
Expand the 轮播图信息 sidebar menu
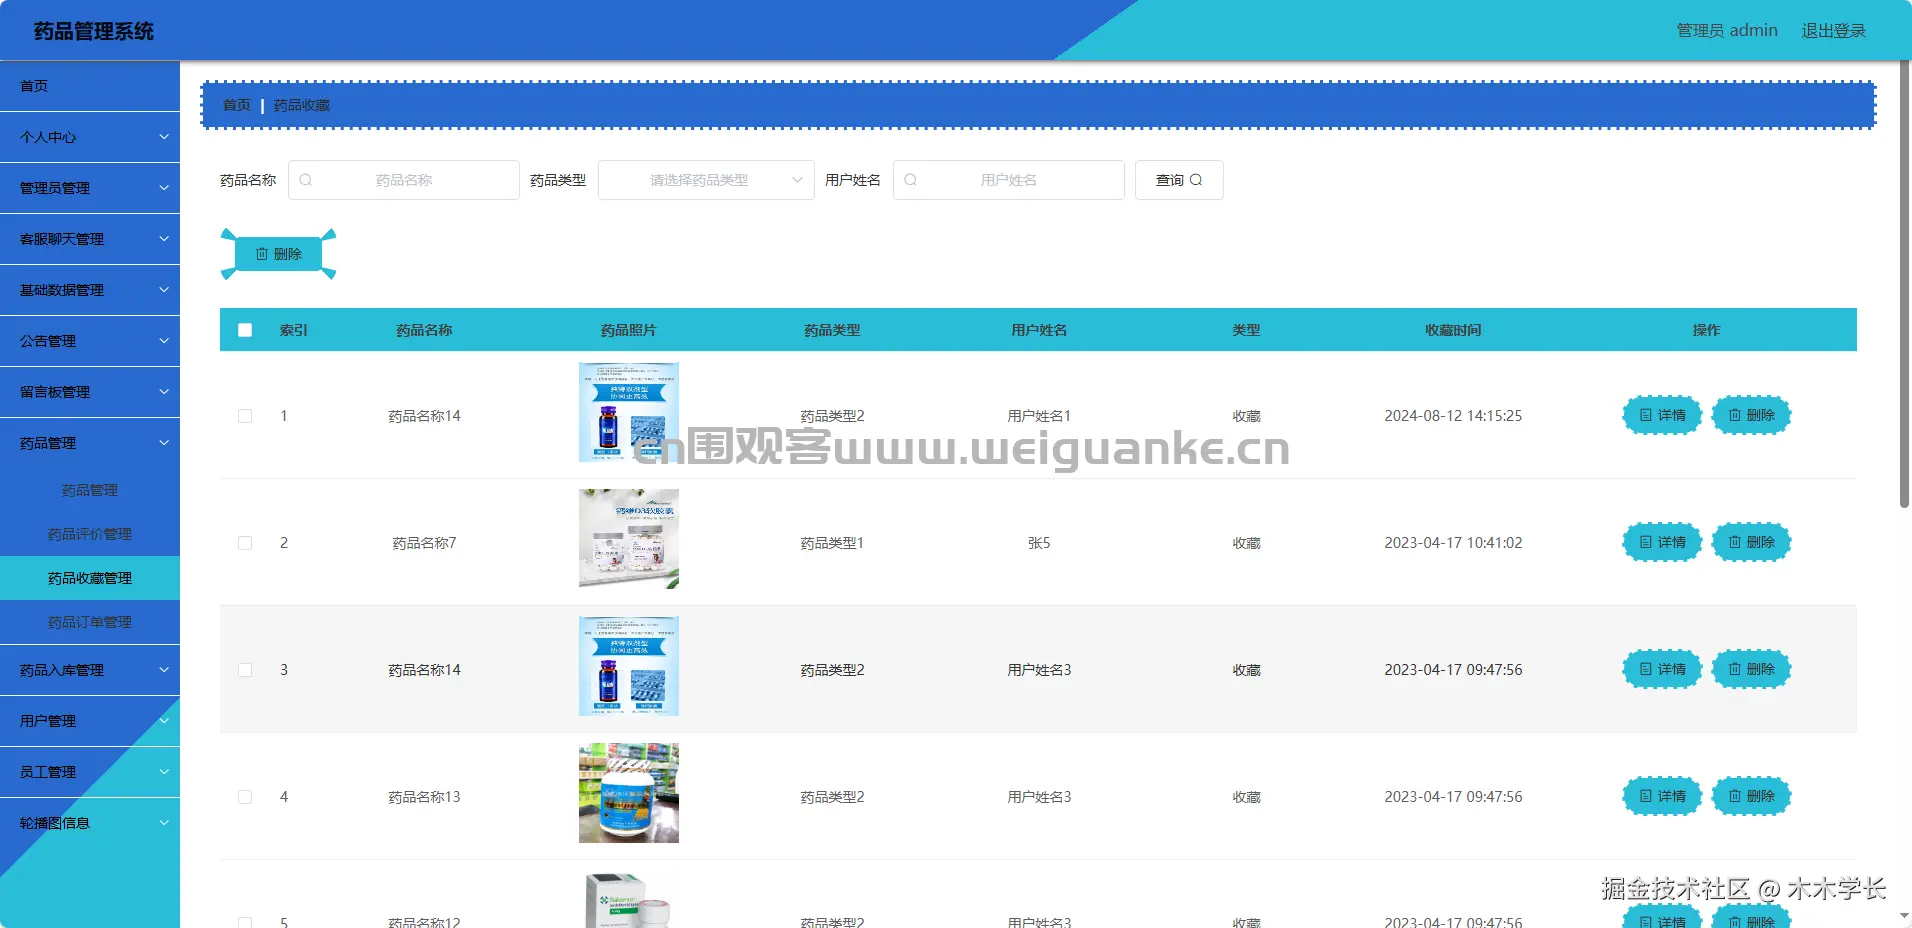[90, 823]
